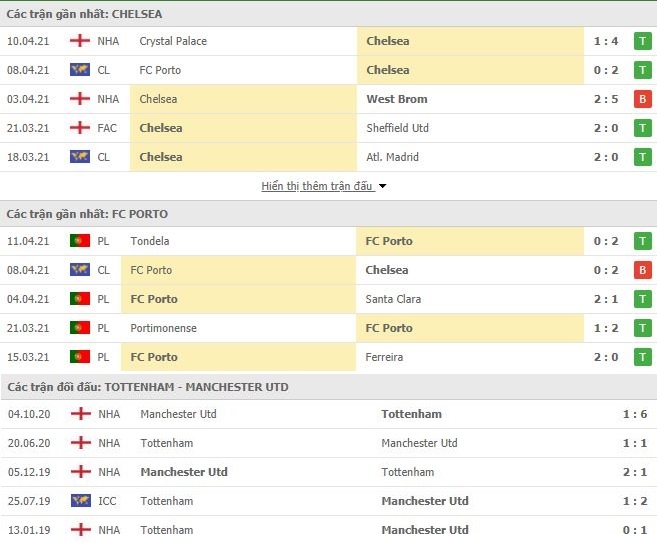This screenshot has height=550, width=657.
Task: Select Sheffield Utd team name
Action: [x=397, y=128]
